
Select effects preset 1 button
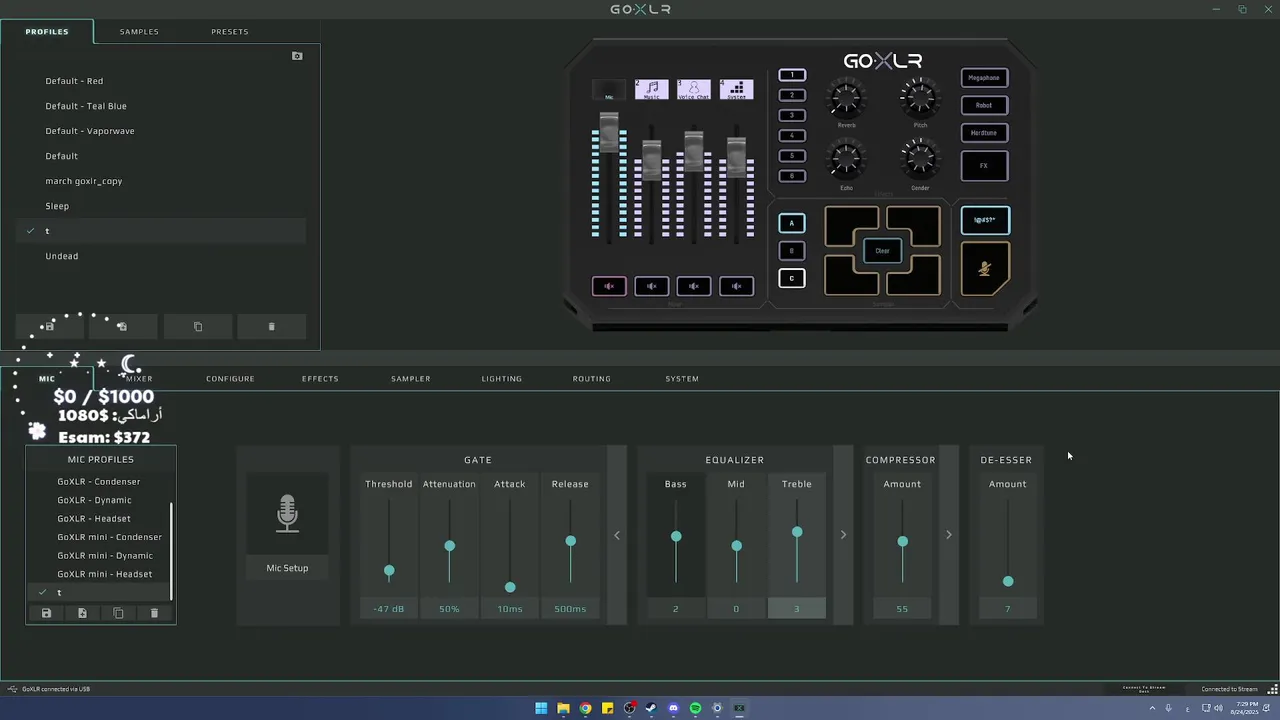click(x=791, y=75)
